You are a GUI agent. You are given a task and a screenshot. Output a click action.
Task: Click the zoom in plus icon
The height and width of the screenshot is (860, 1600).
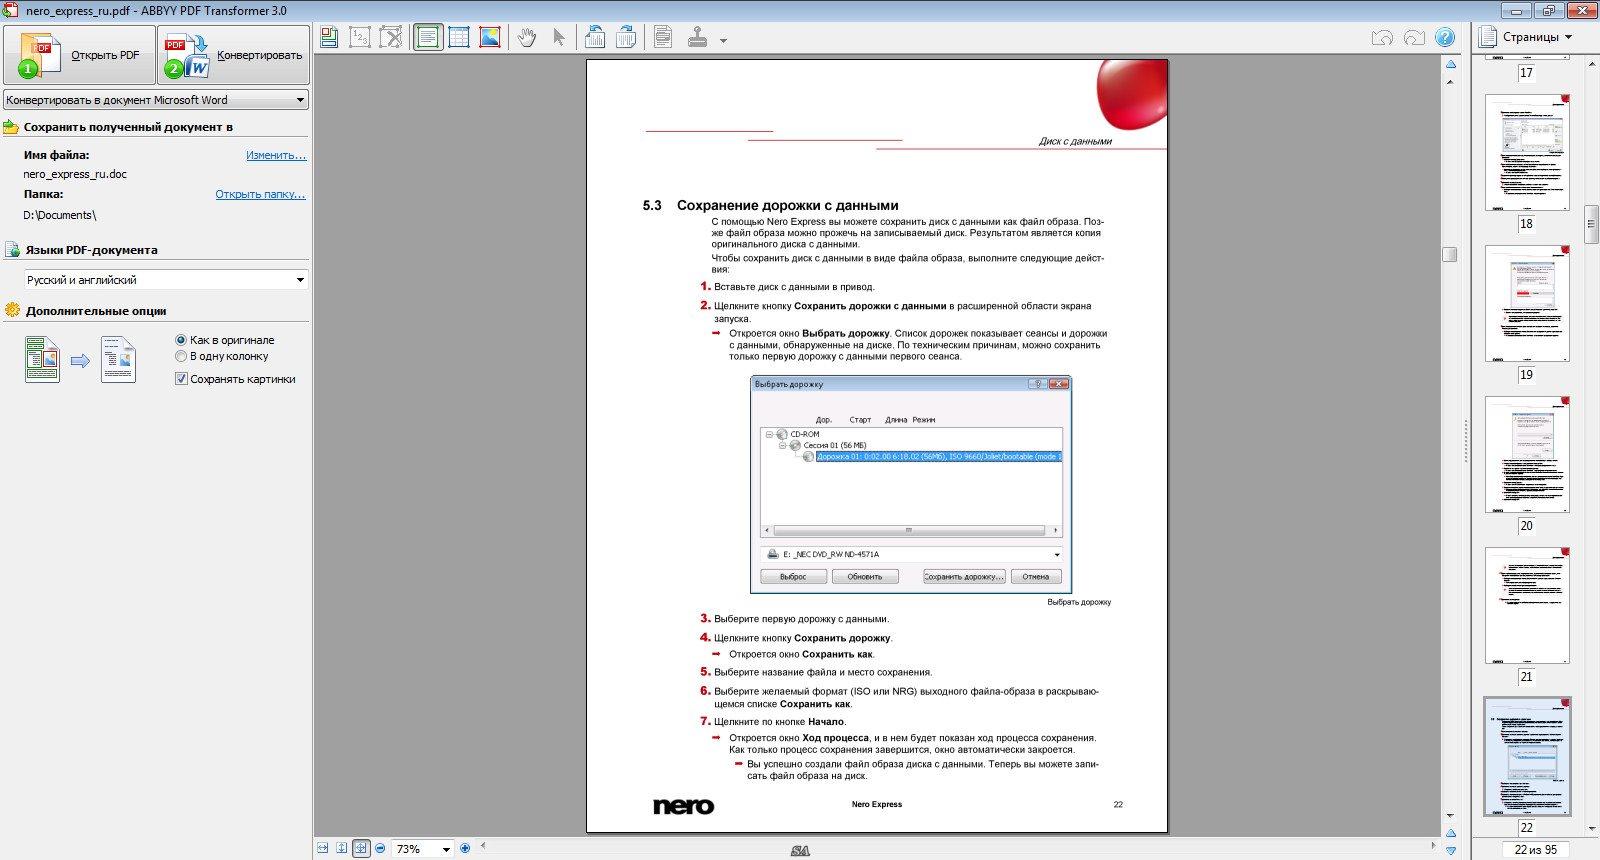pos(465,848)
